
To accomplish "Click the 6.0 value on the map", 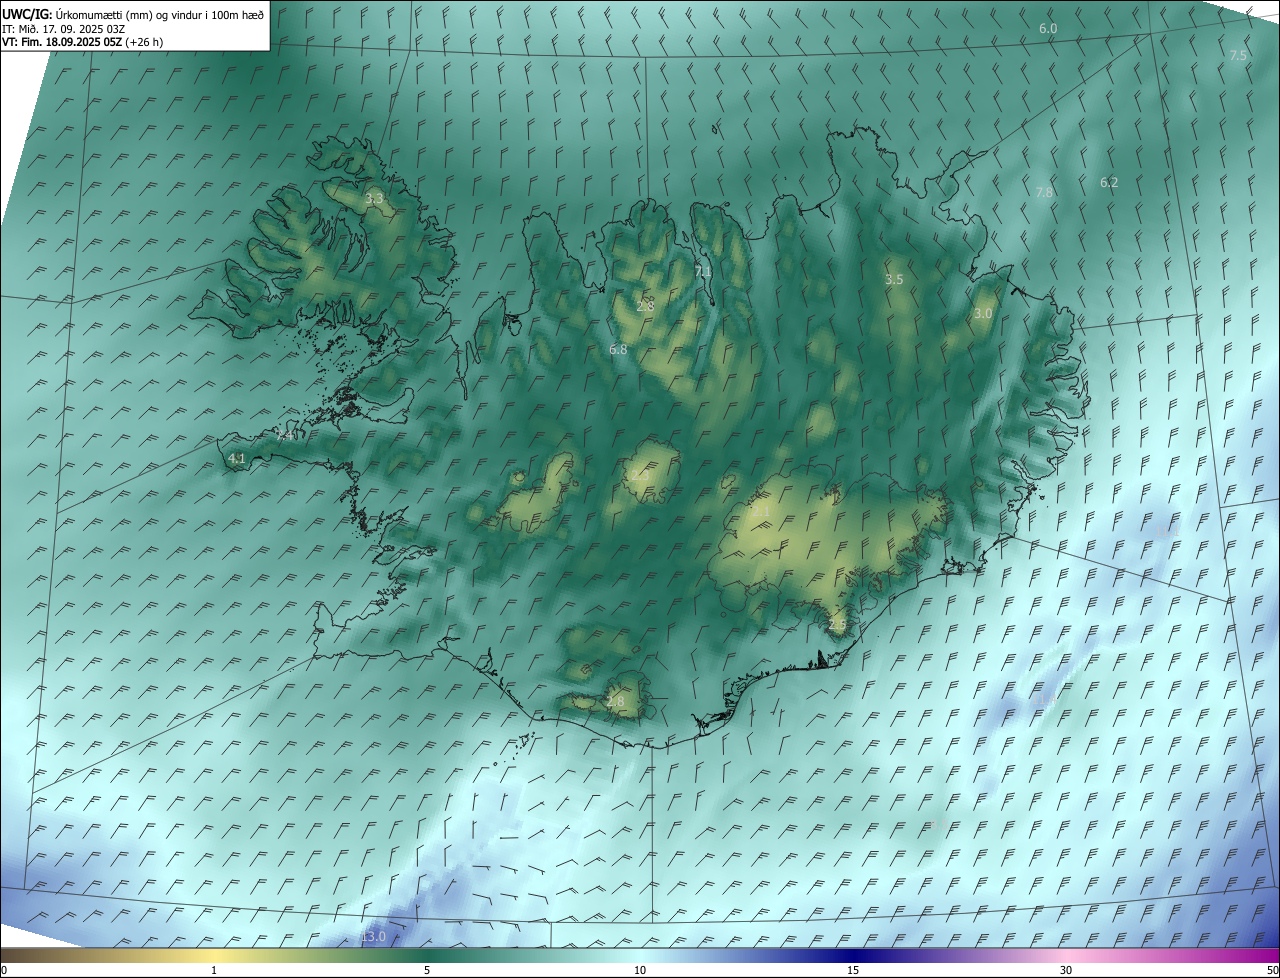I will pos(1048,29).
